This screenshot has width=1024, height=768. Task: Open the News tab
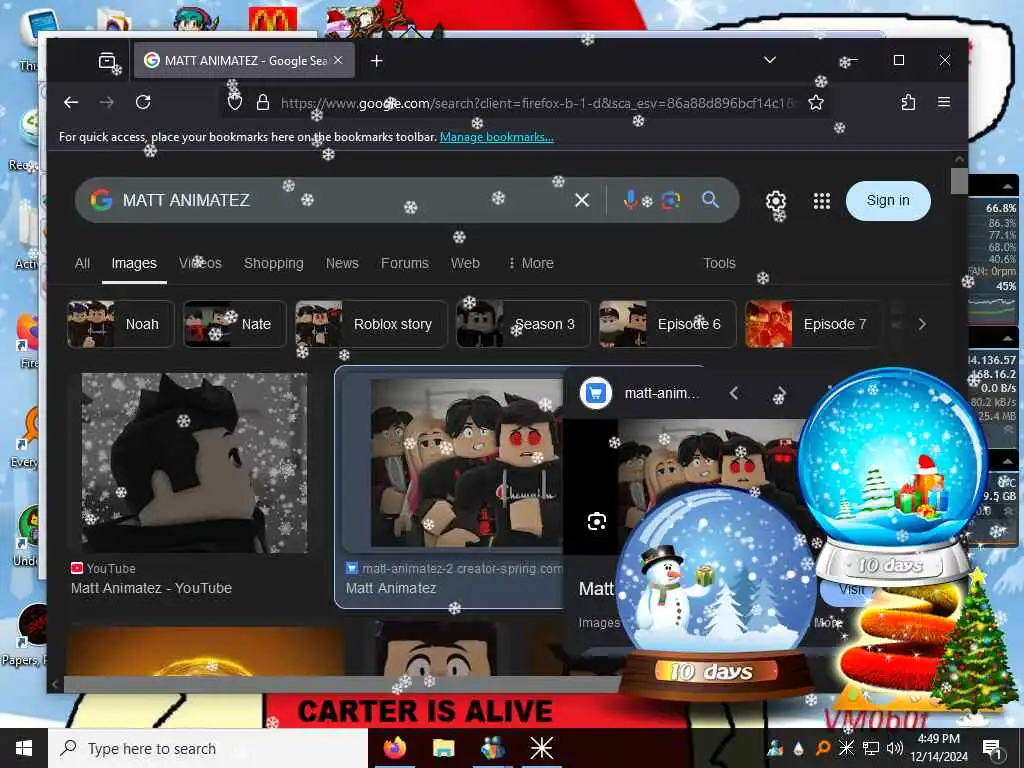coord(342,263)
